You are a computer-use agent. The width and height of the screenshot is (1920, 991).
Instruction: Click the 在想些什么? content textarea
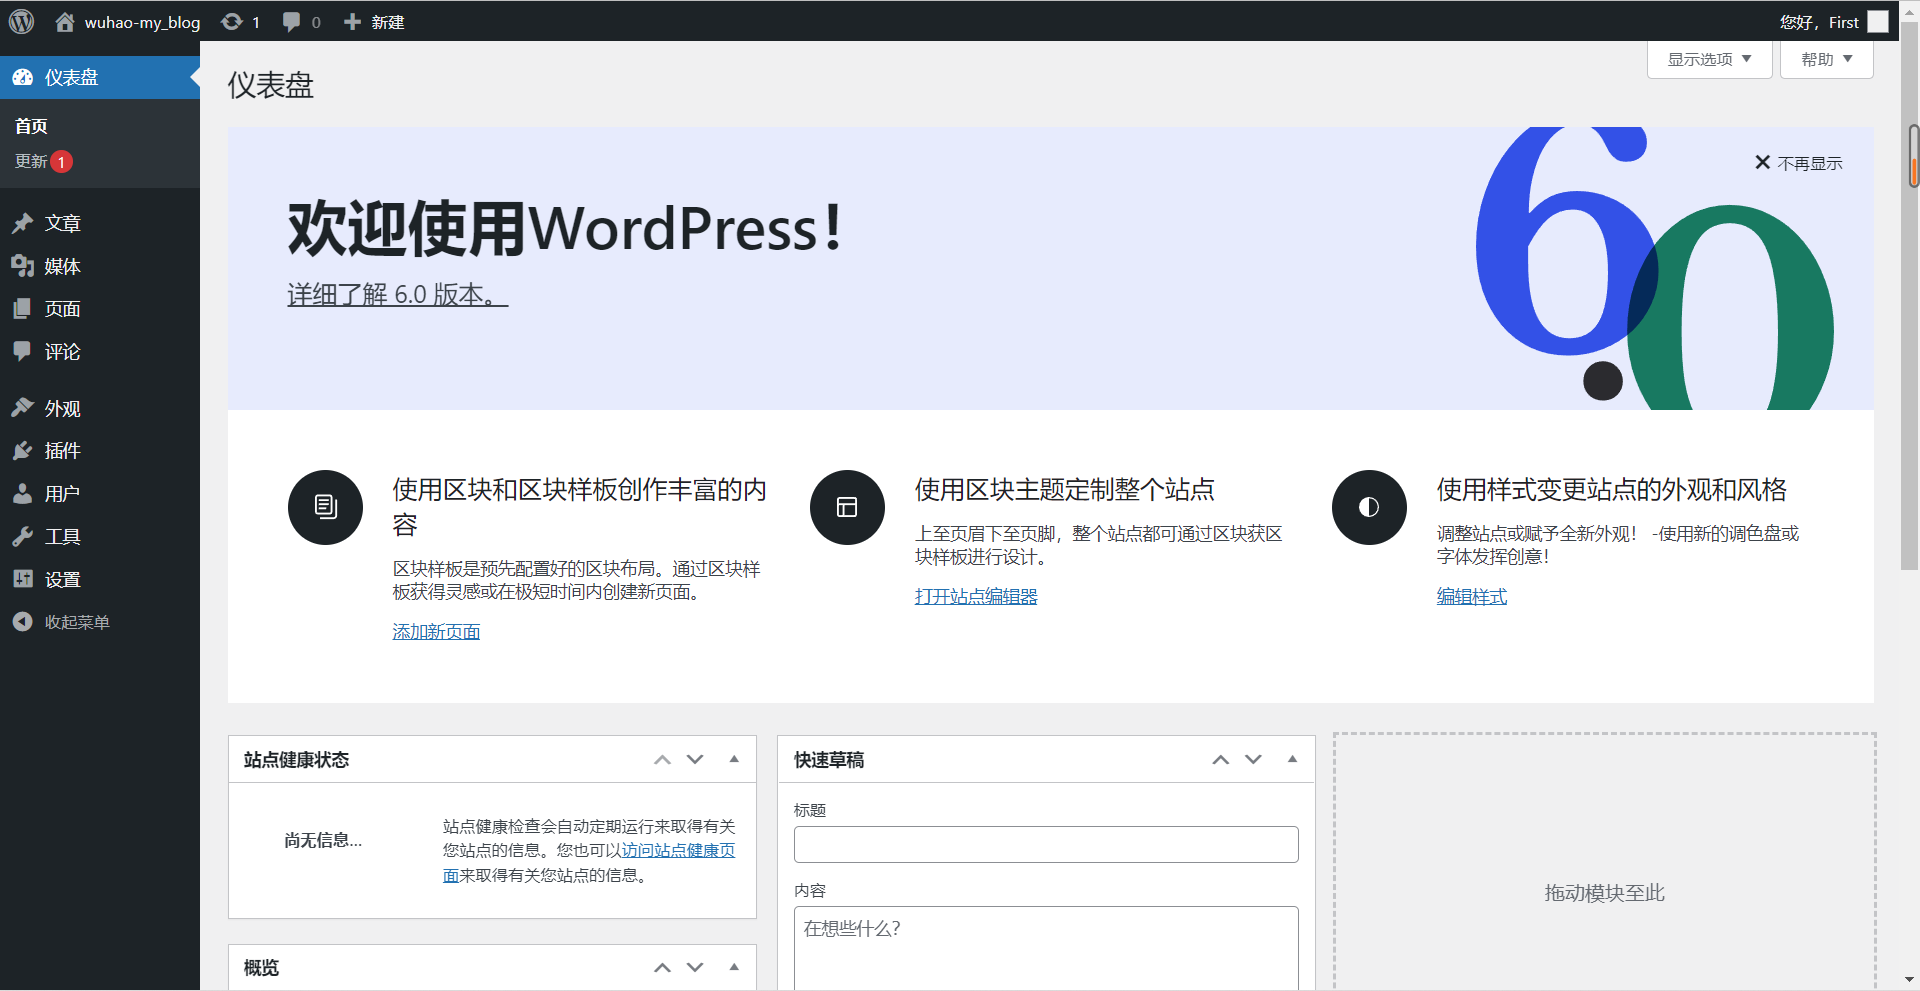coord(1046,948)
